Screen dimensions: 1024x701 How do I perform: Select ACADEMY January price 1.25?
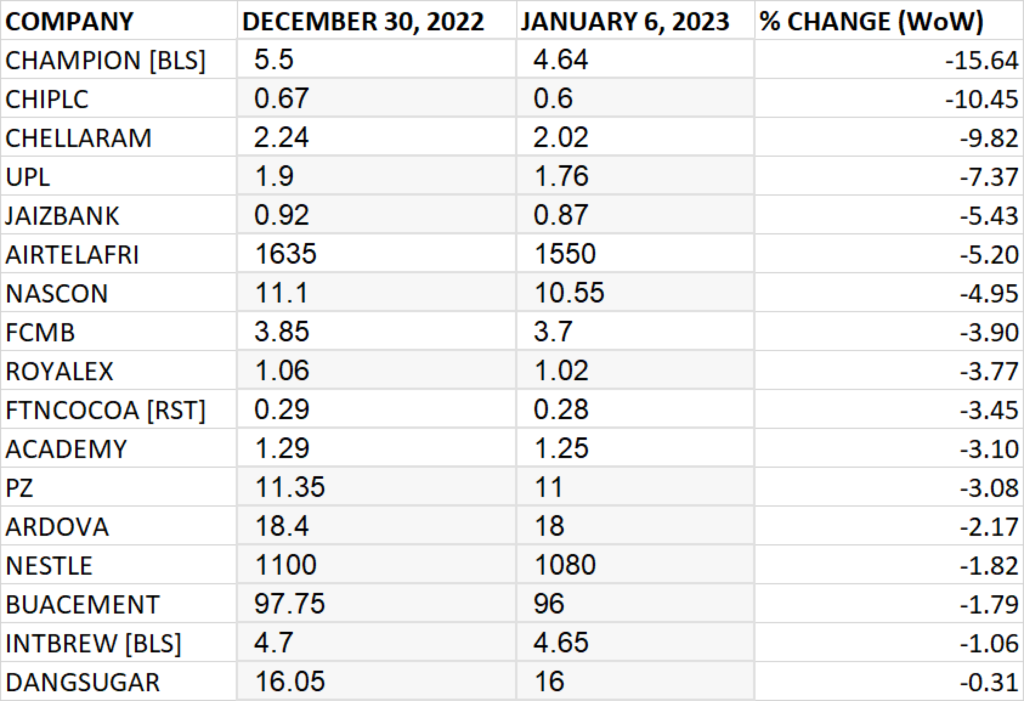[x=635, y=448]
